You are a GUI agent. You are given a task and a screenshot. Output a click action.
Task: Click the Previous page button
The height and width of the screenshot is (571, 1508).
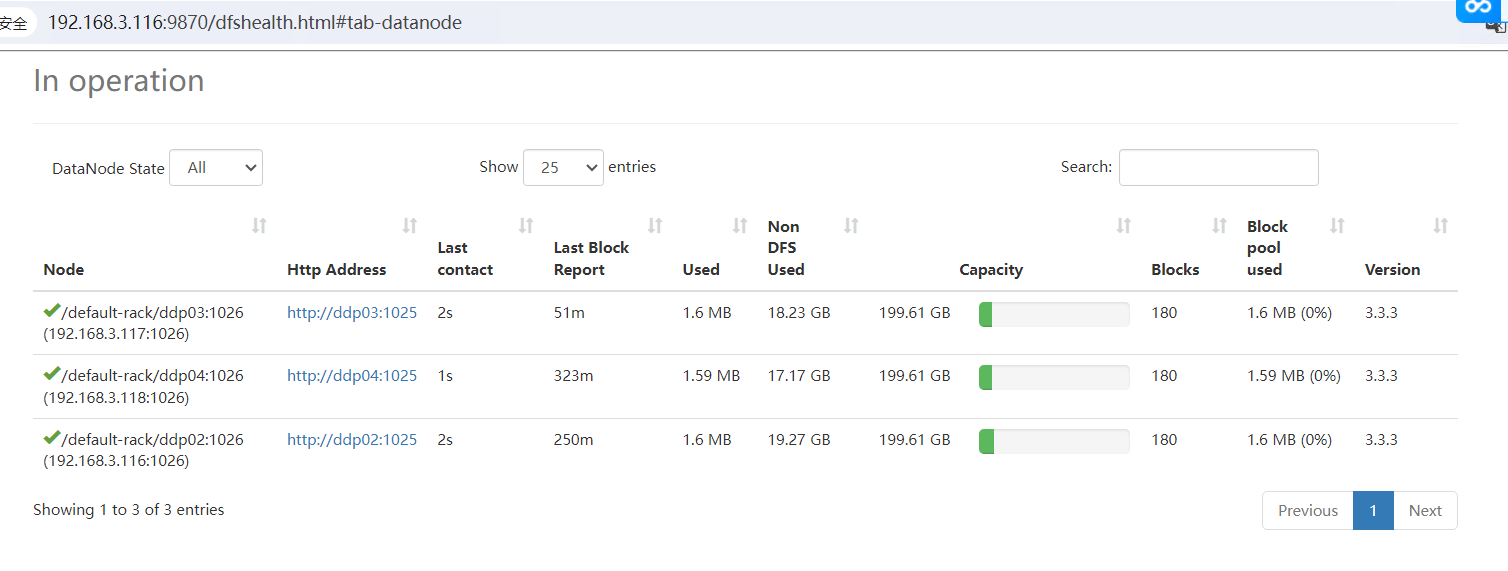pyautogui.click(x=1308, y=511)
